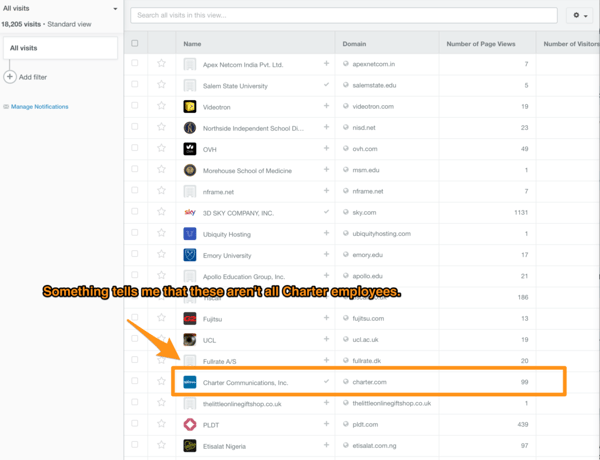
Task: Click the Charter Communications logo icon
Action: [190, 382]
